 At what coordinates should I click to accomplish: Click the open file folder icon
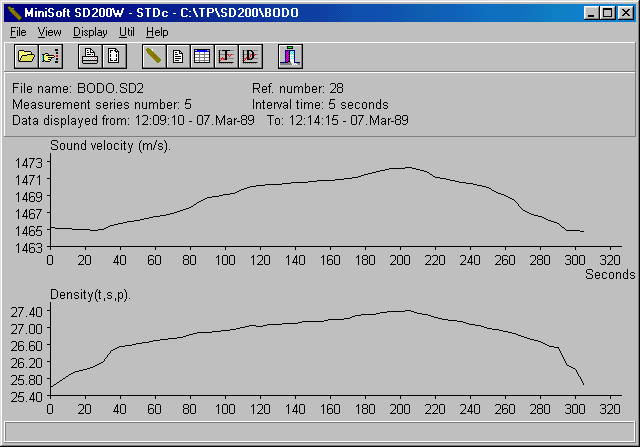pyautogui.click(x=26, y=56)
